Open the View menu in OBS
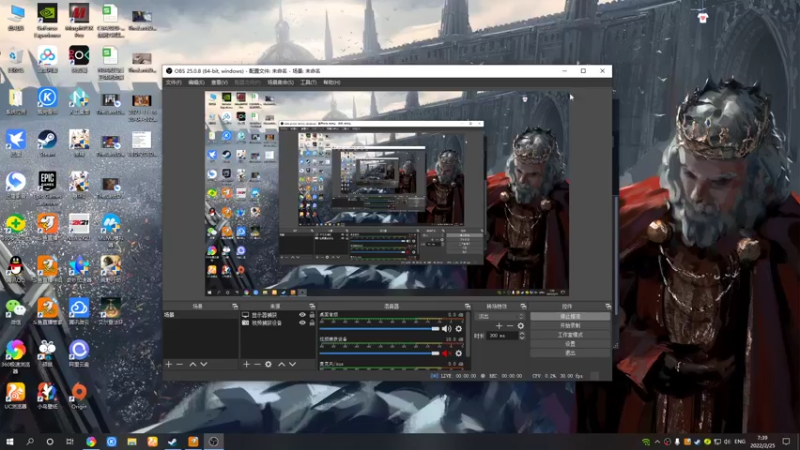Image resolution: width=800 pixels, height=450 pixels. click(219, 82)
